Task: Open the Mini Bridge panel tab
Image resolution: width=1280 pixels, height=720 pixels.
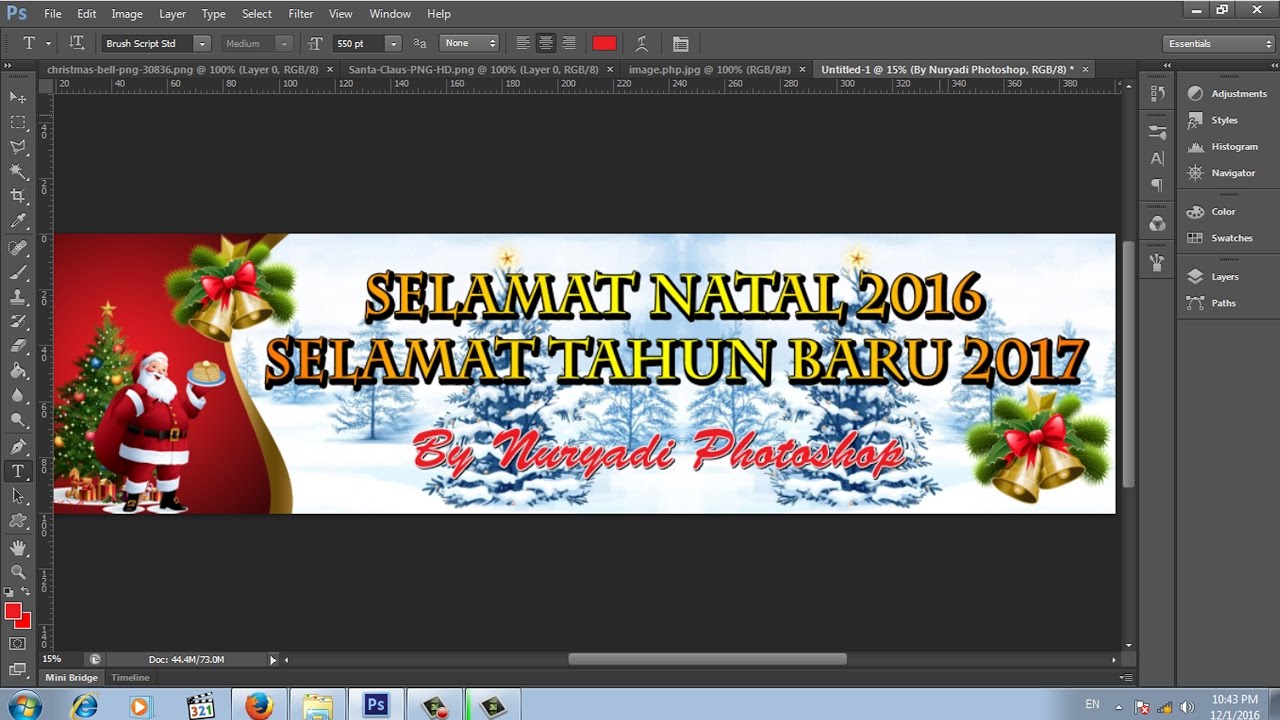Action: click(x=70, y=677)
